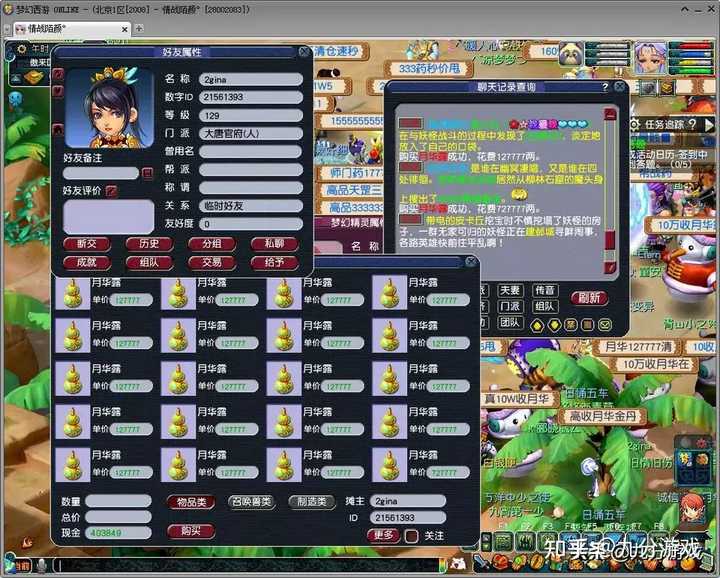Switch to the 制造类 stall tab
Screen dimensions: 720x578
click(x=312, y=502)
